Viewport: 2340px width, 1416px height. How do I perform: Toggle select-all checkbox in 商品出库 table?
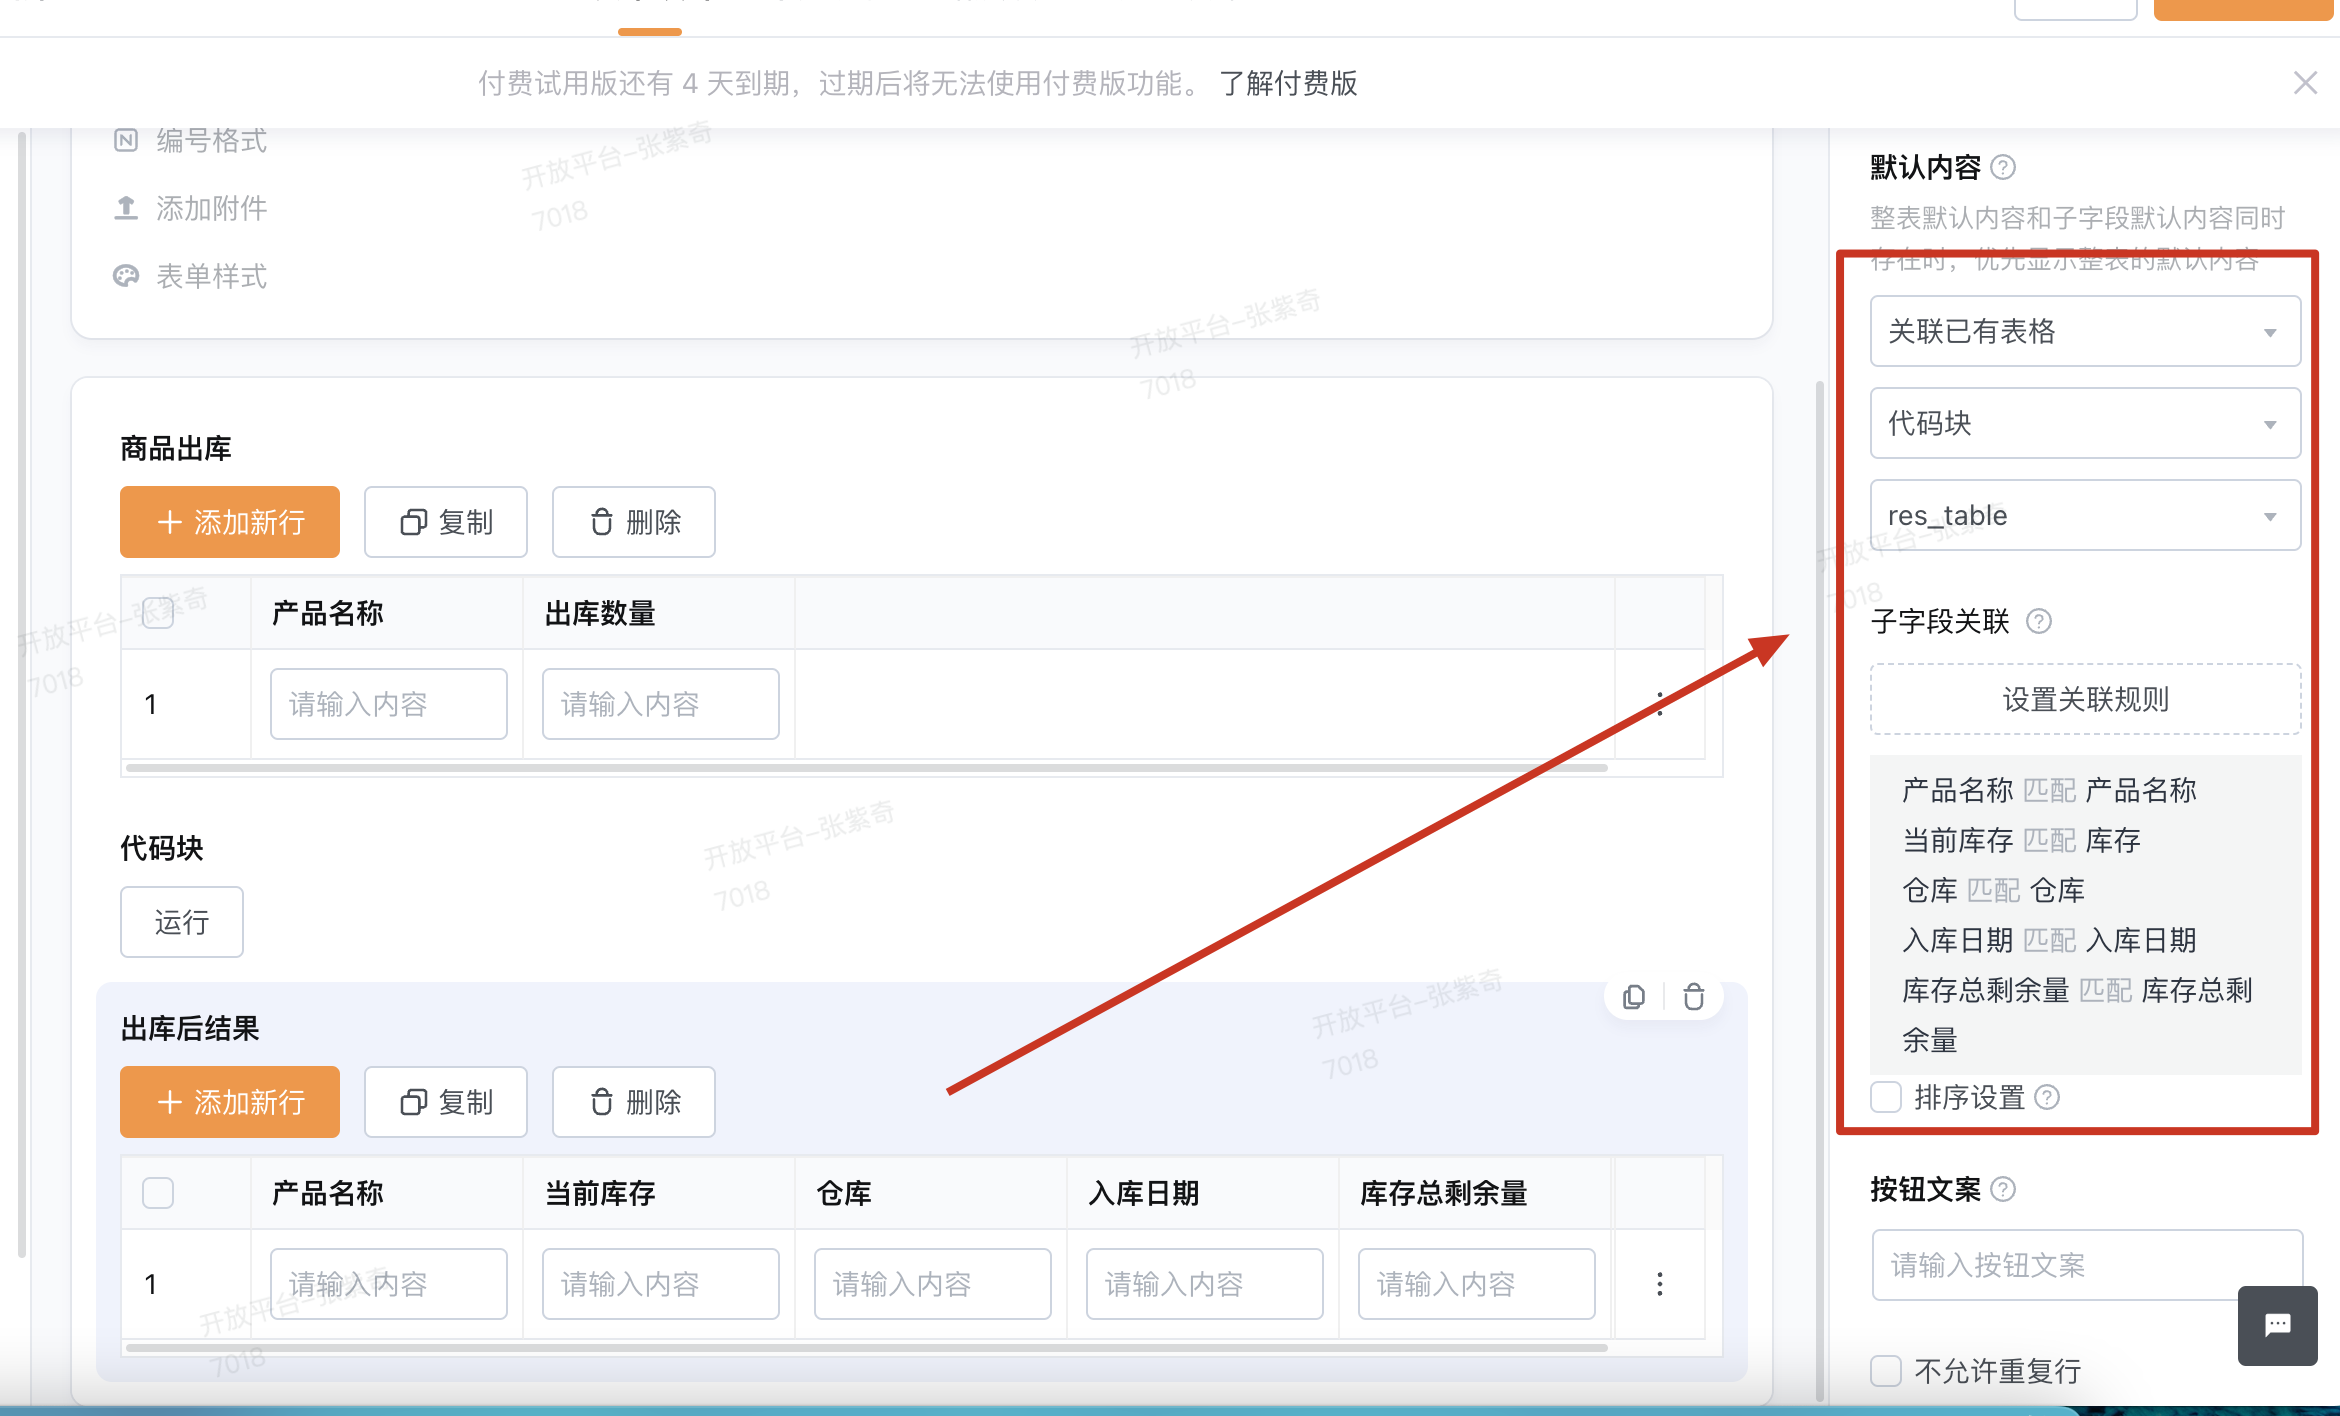[158, 613]
